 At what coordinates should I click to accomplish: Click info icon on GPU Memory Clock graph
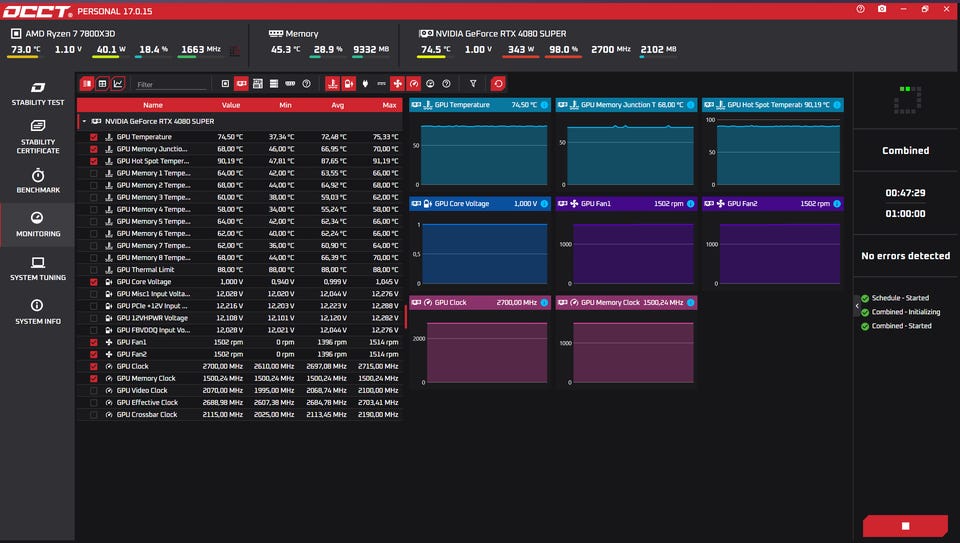coord(691,302)
